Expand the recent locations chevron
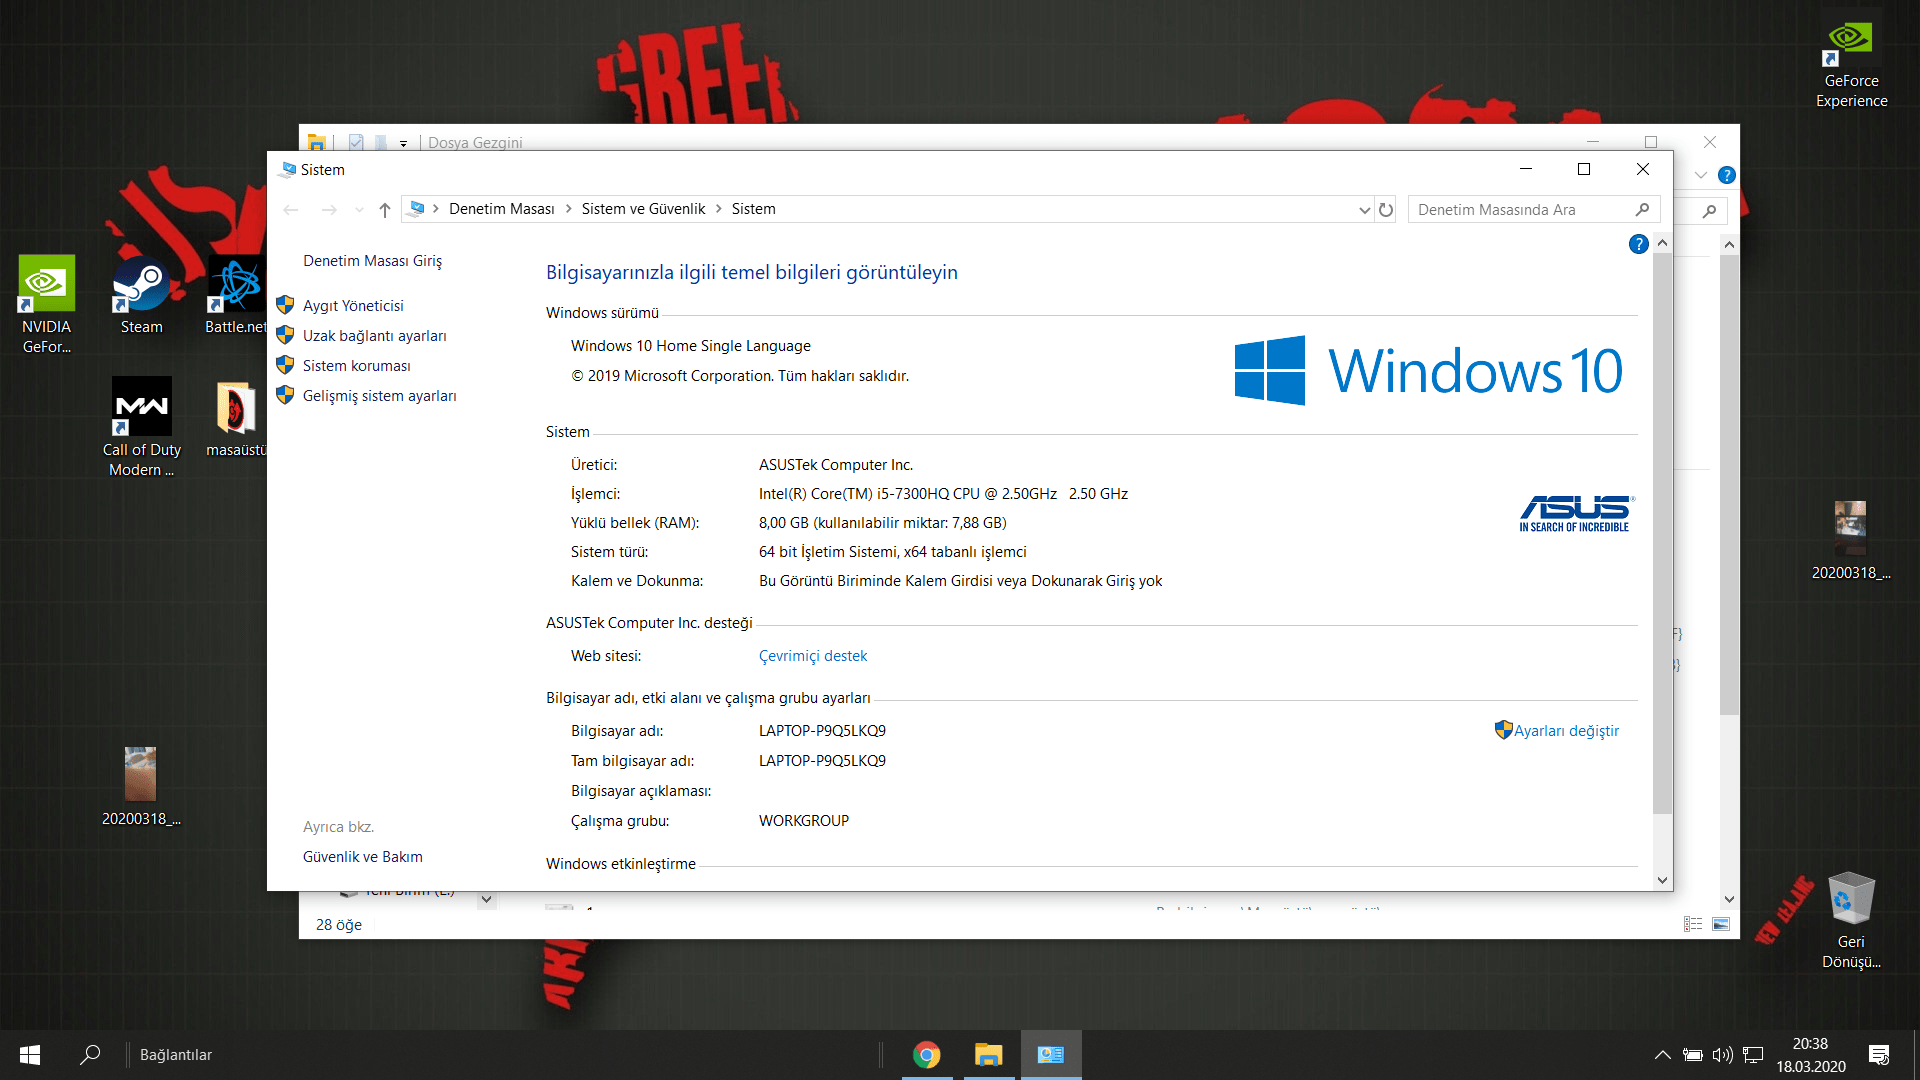Viewport: 1920px width, 1080px height. click(359, 210)
